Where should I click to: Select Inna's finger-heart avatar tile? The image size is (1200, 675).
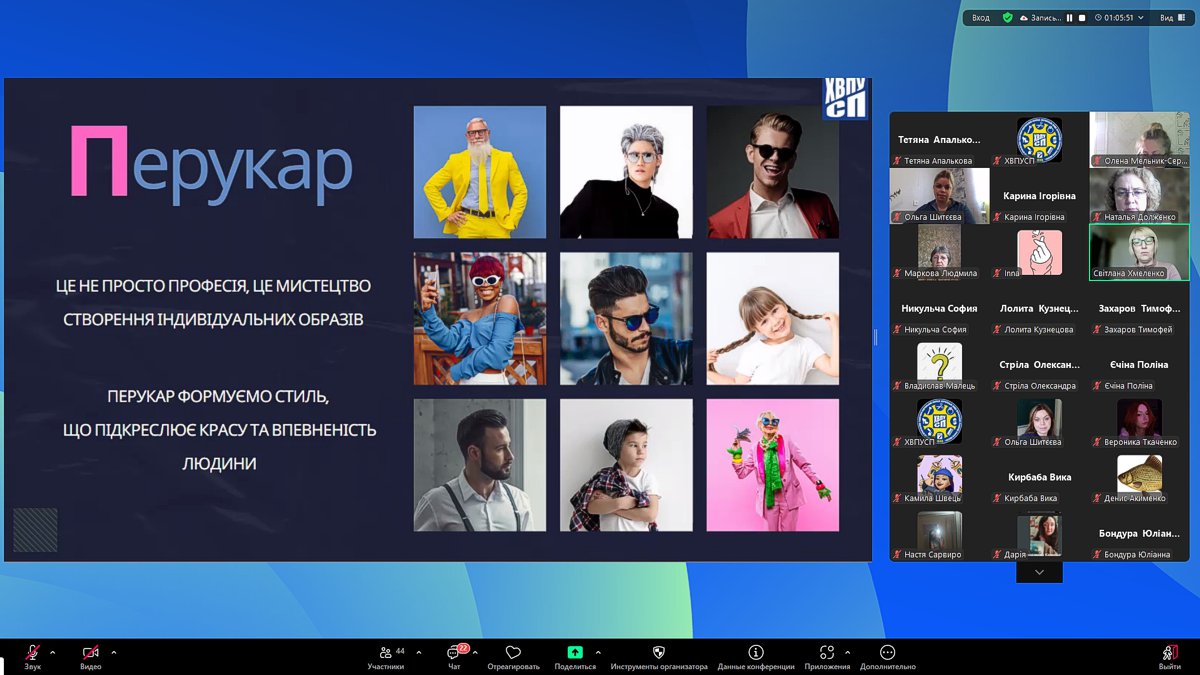pos(1039,252)
